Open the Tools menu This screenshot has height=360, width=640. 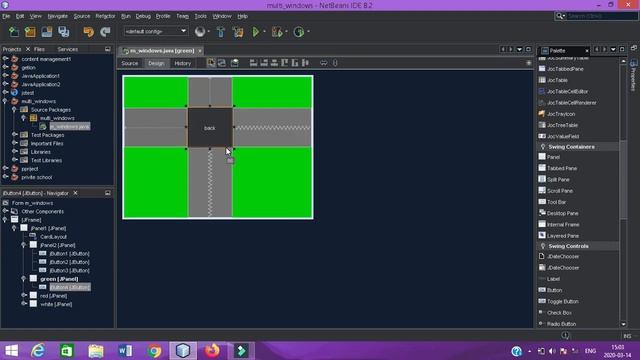[x=200, y=16]
